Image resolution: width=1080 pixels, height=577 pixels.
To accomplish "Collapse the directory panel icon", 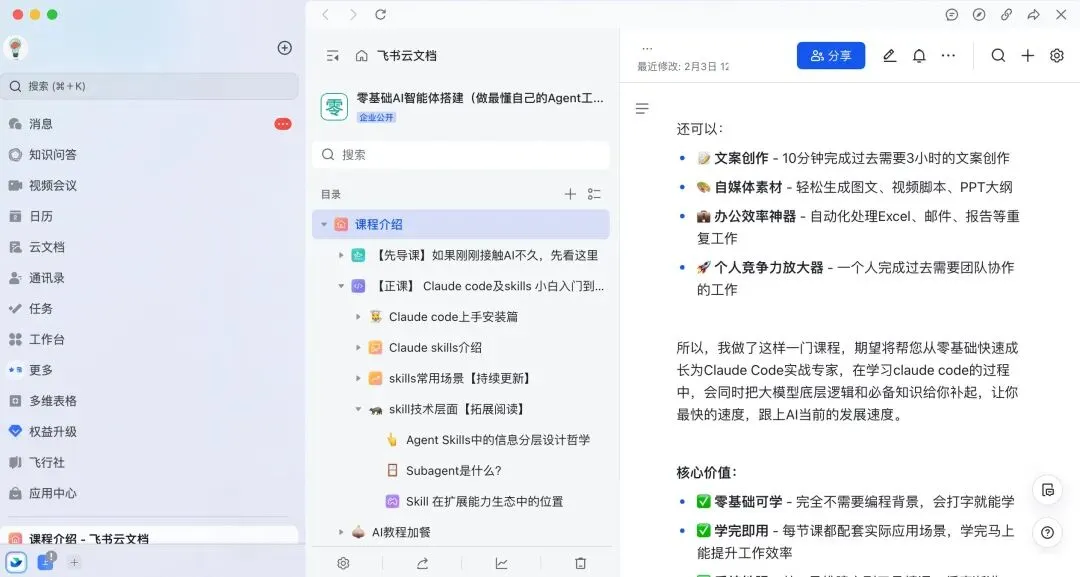I will (333, 56).
